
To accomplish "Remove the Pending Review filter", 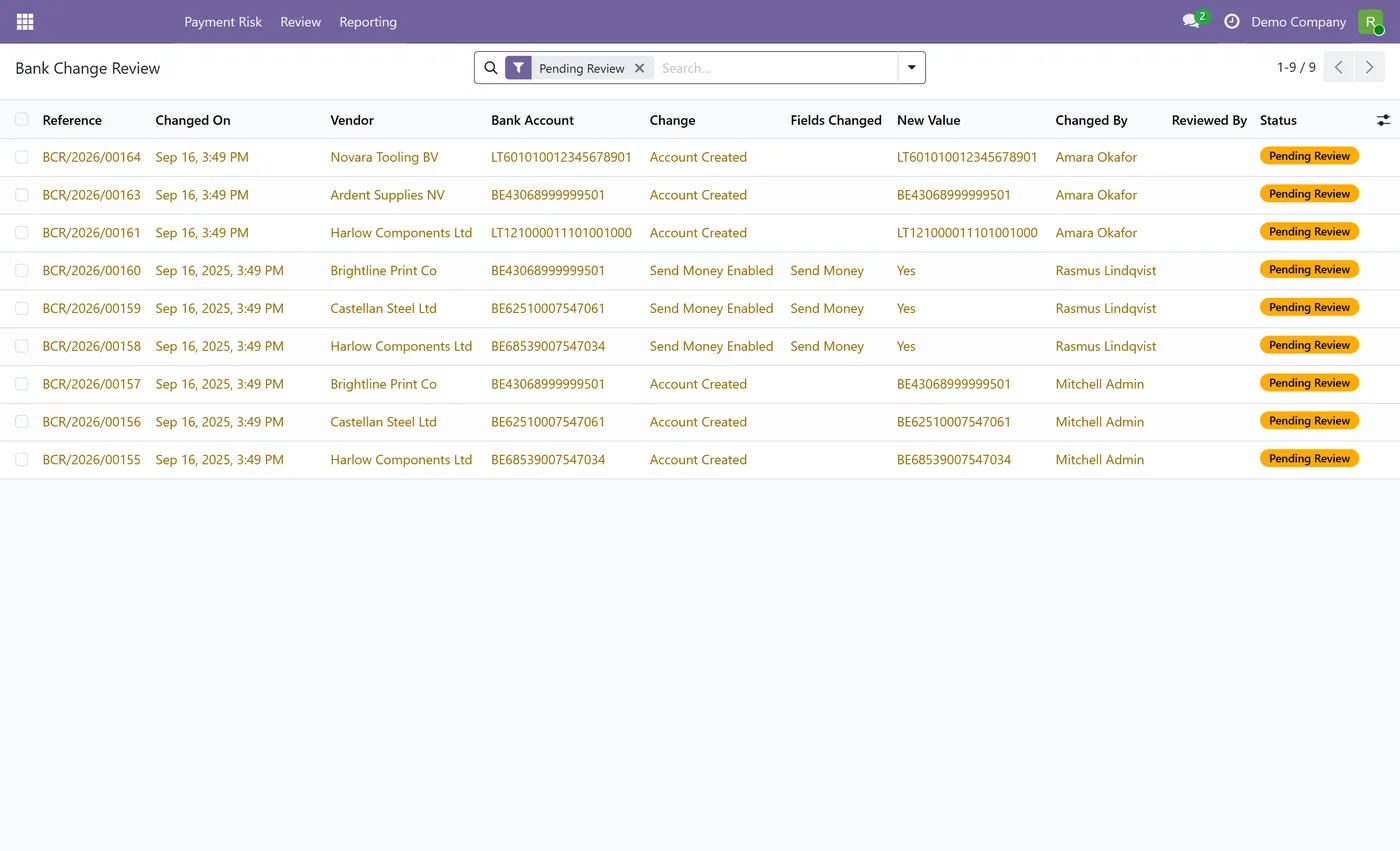I will [x=640, y=68].
